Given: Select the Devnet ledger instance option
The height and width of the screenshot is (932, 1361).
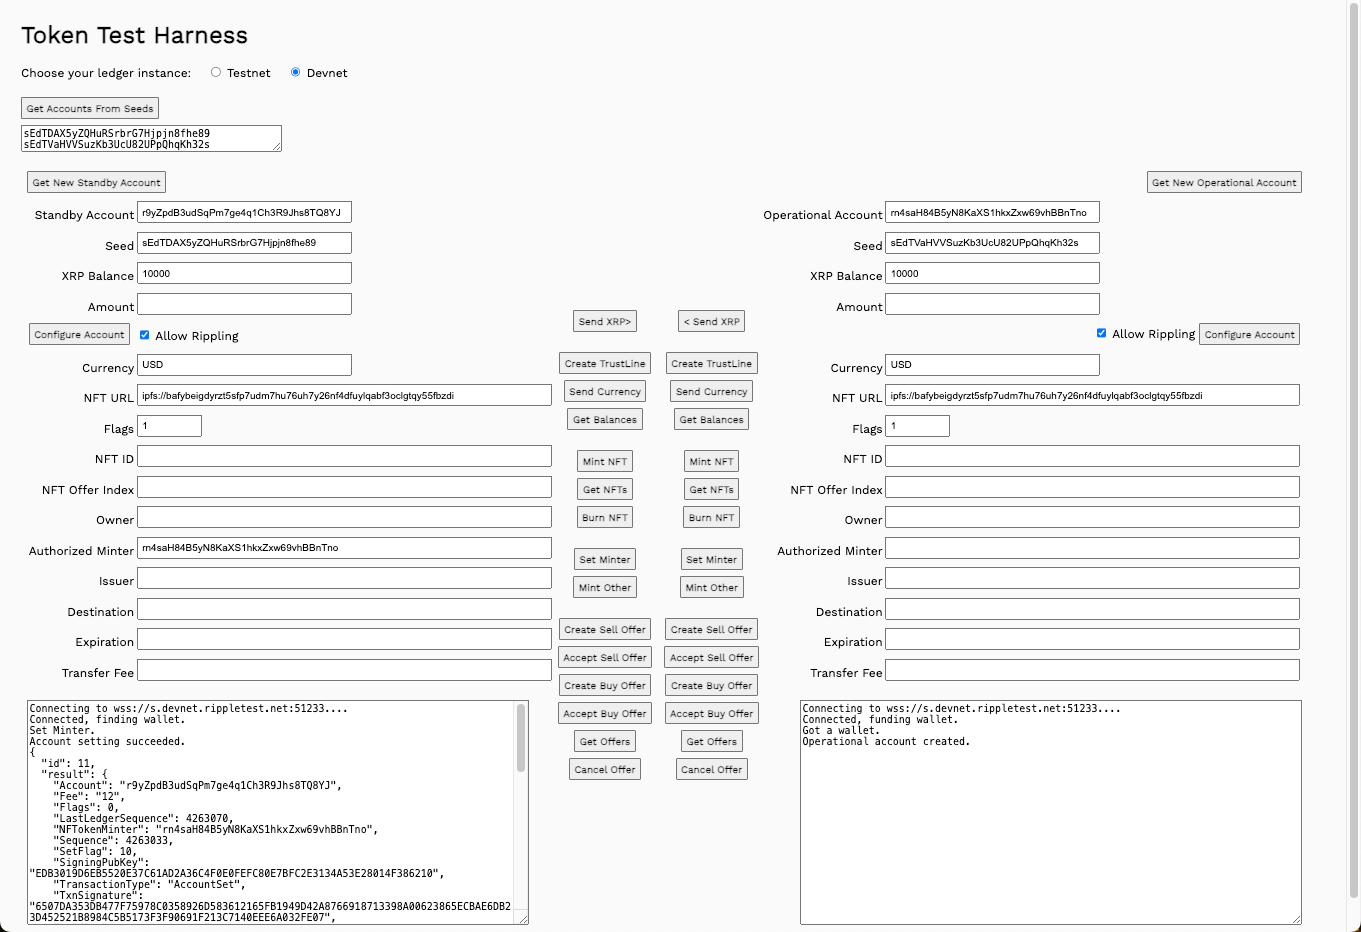Looking at the screenshot, I should coord(296,72).
